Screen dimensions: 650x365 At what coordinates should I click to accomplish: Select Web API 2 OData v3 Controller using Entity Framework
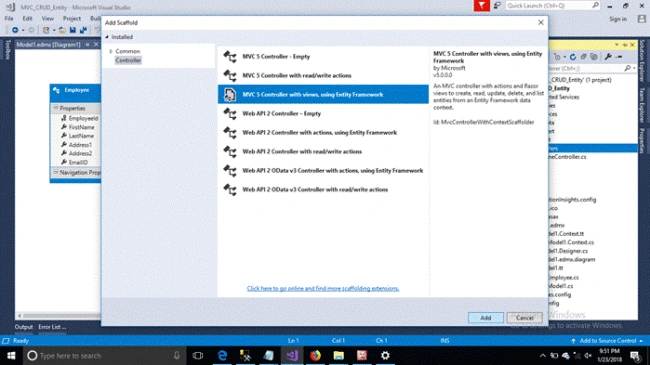pos(323,170)
